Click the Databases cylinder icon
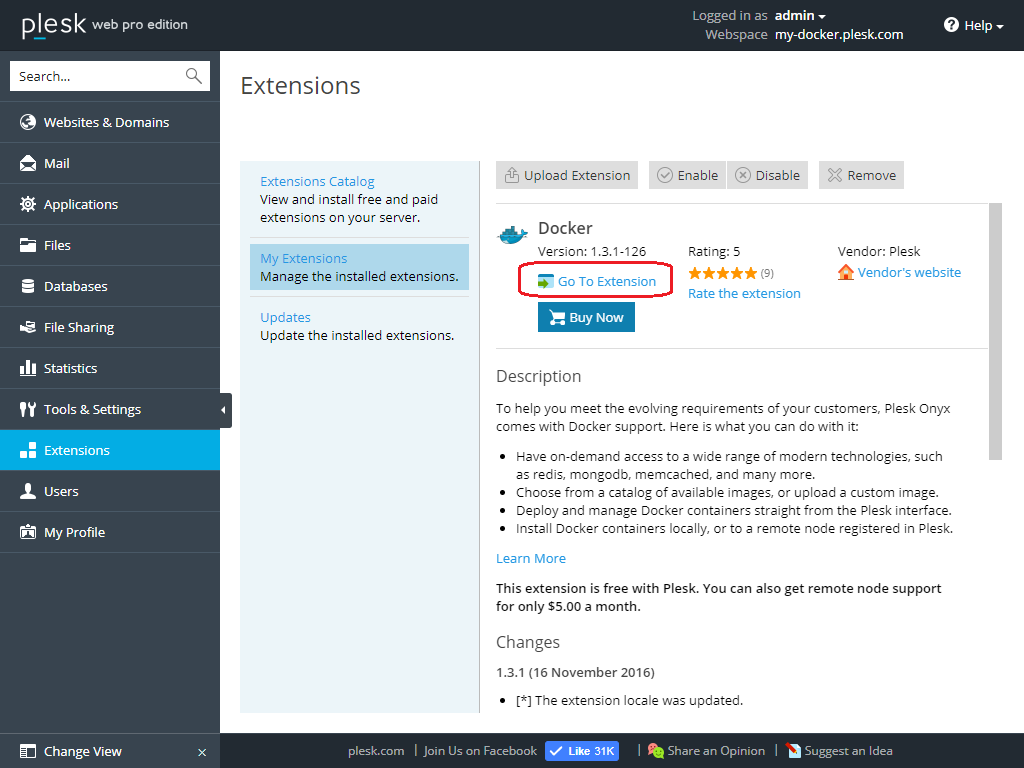The image size is (1024, 768). click(x=27, y=287)
